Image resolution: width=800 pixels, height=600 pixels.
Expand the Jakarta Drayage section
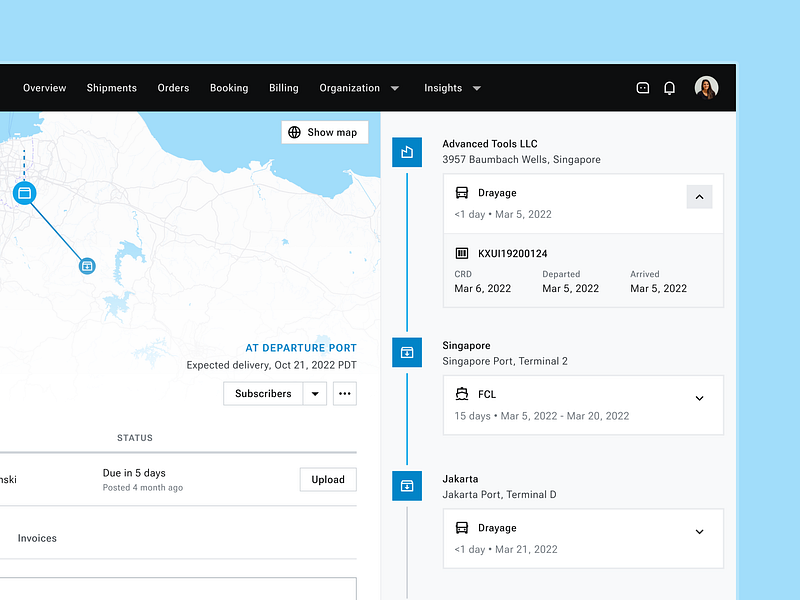click(x=699, y=531)
